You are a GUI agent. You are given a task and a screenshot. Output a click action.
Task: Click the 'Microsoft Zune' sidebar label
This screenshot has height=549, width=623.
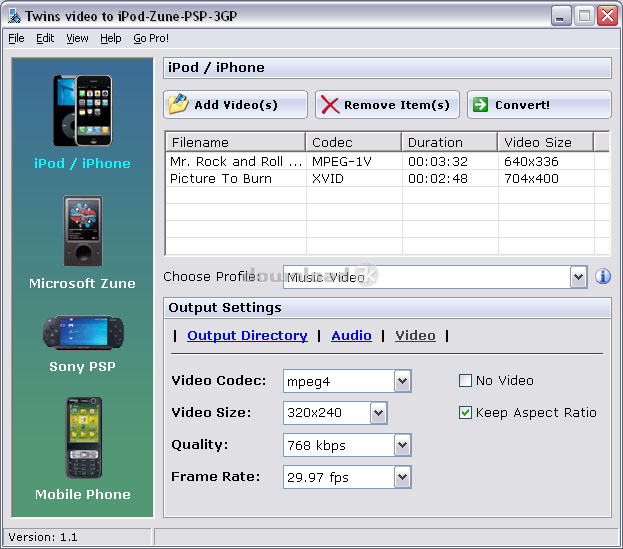pos(82,283)
